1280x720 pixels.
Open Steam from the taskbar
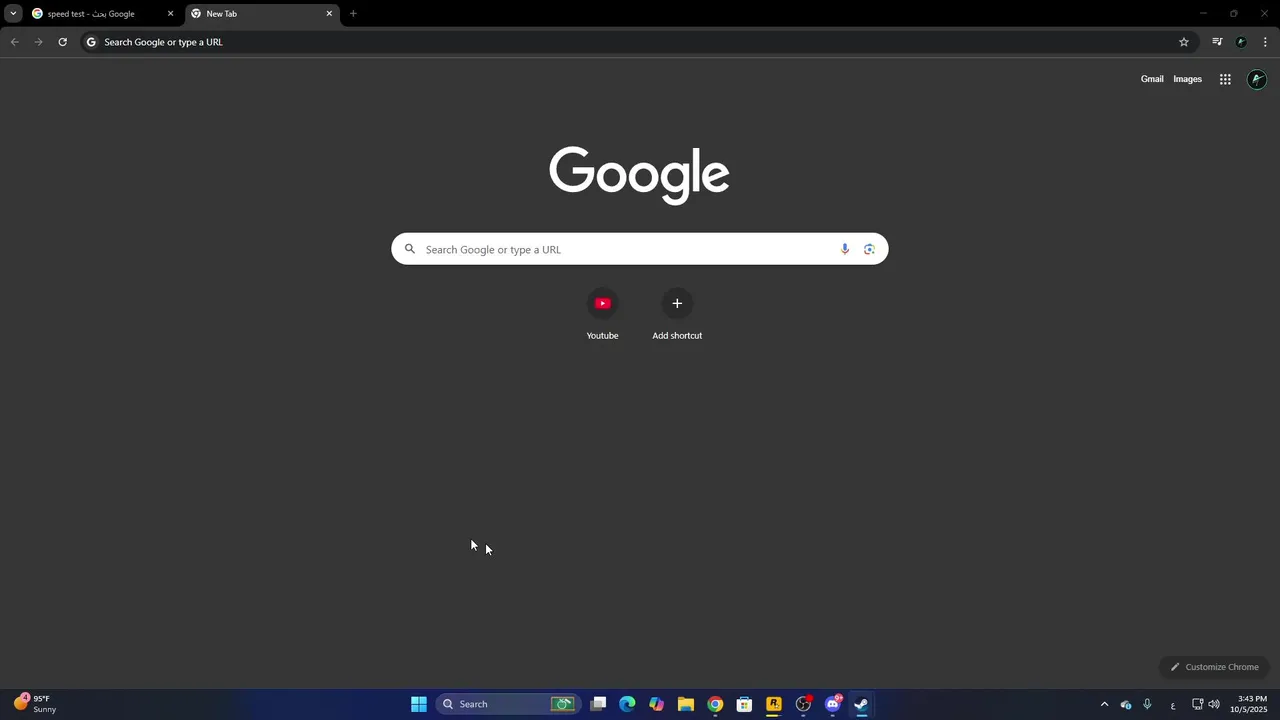tap(861, 704)
